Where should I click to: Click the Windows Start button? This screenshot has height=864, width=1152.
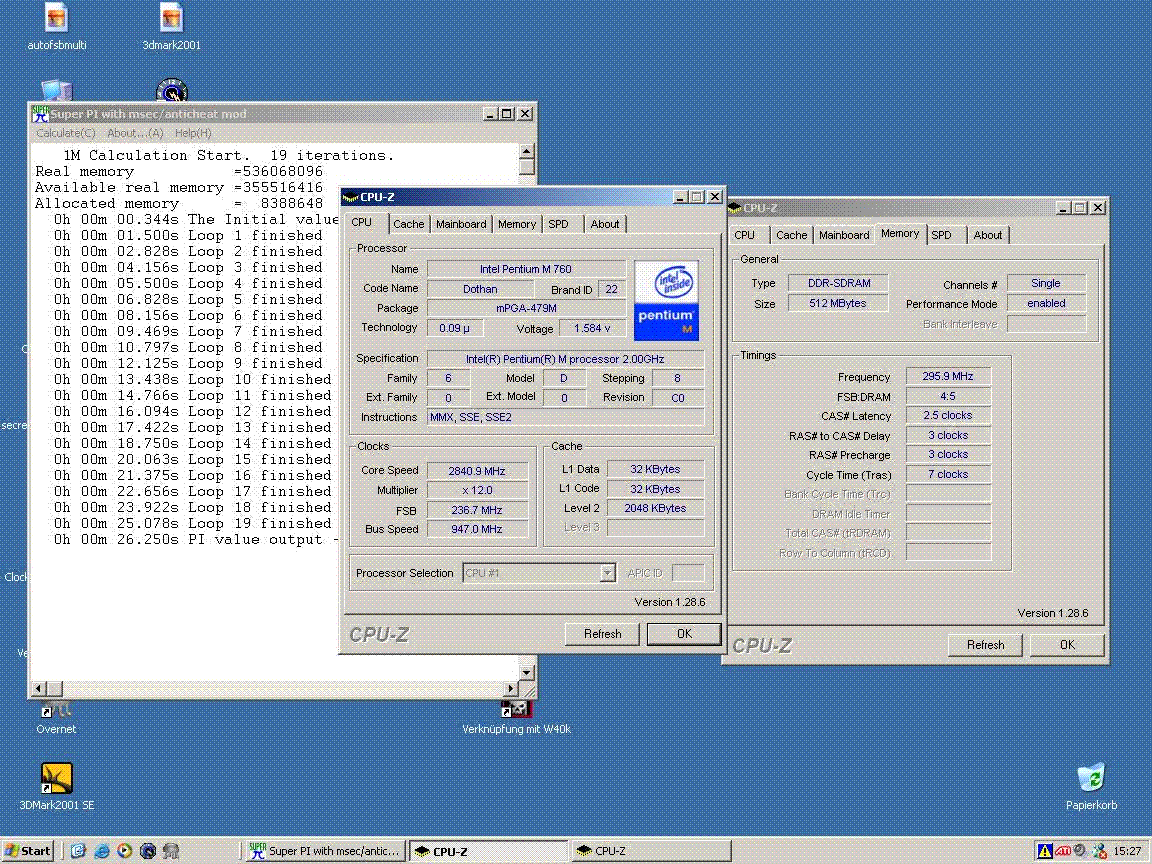28,851
